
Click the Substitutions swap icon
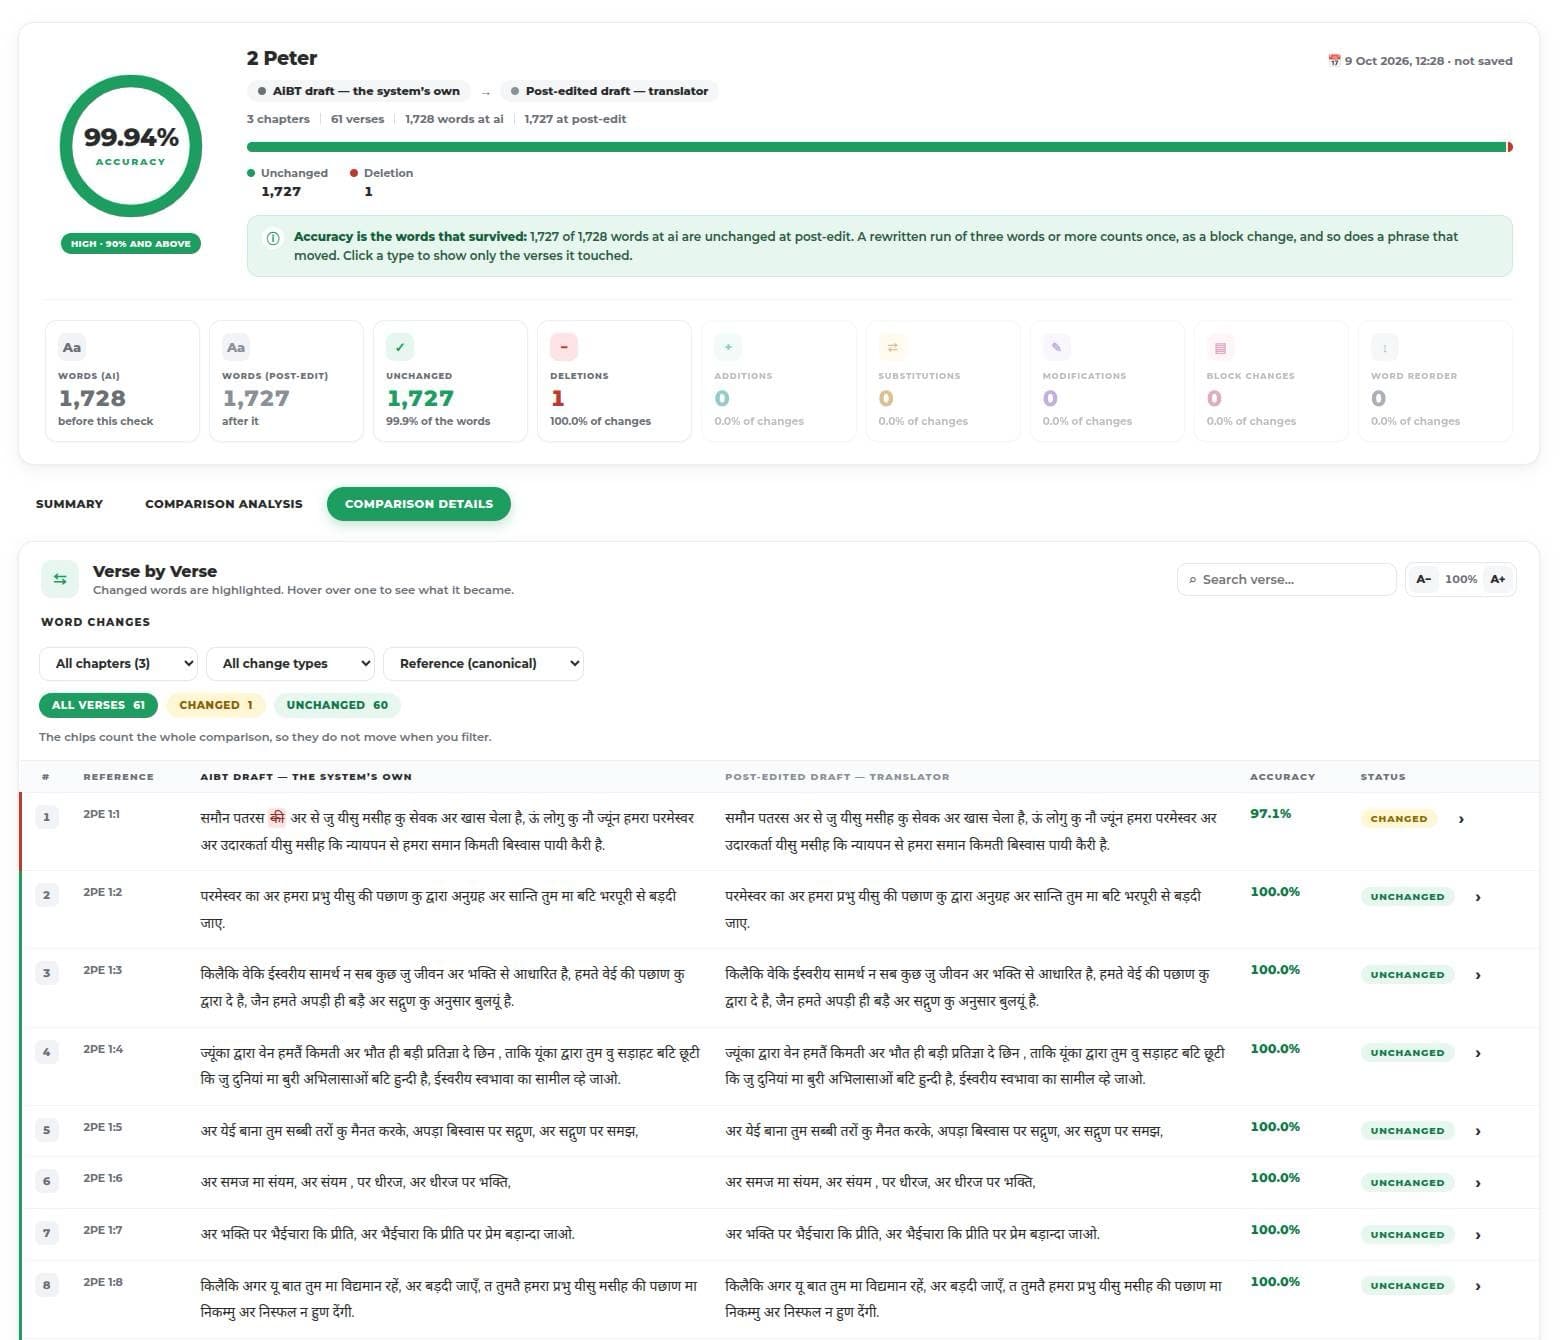coord(892,347)
